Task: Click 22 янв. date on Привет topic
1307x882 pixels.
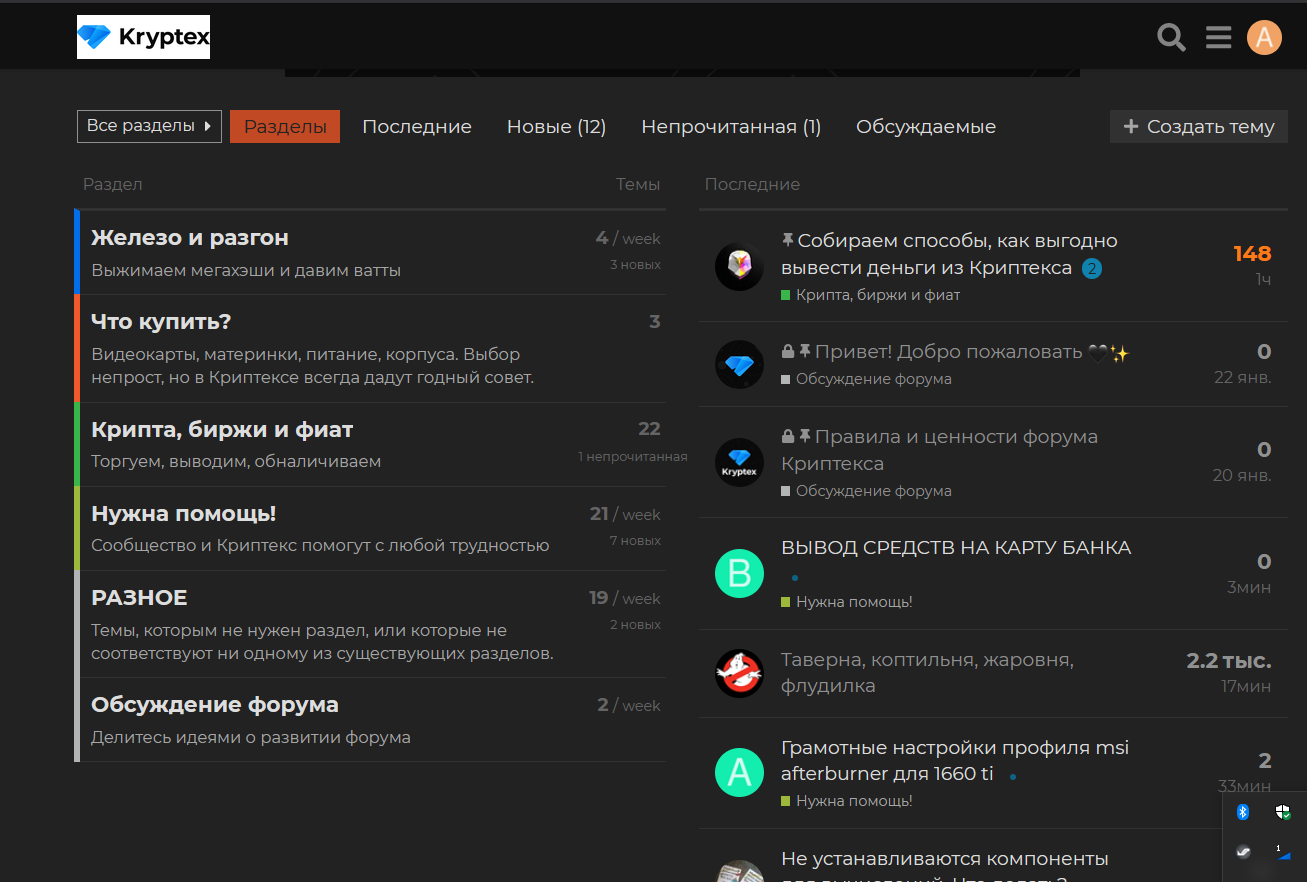Action: [x=1243, y=378]
